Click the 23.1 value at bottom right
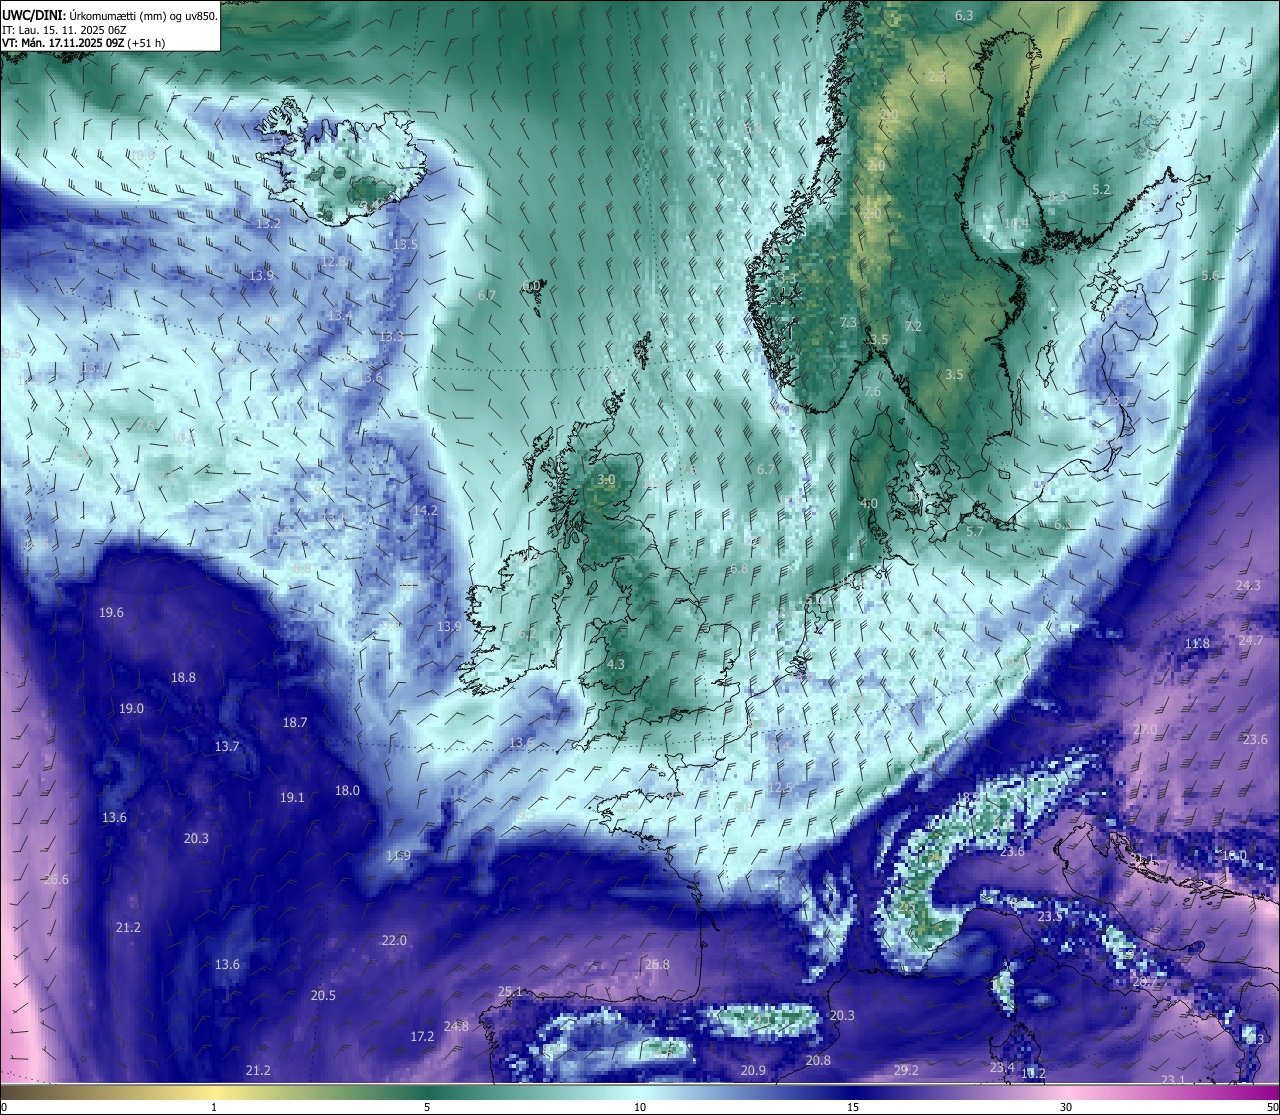 pyautogui.click(x=1173, y=1079)
